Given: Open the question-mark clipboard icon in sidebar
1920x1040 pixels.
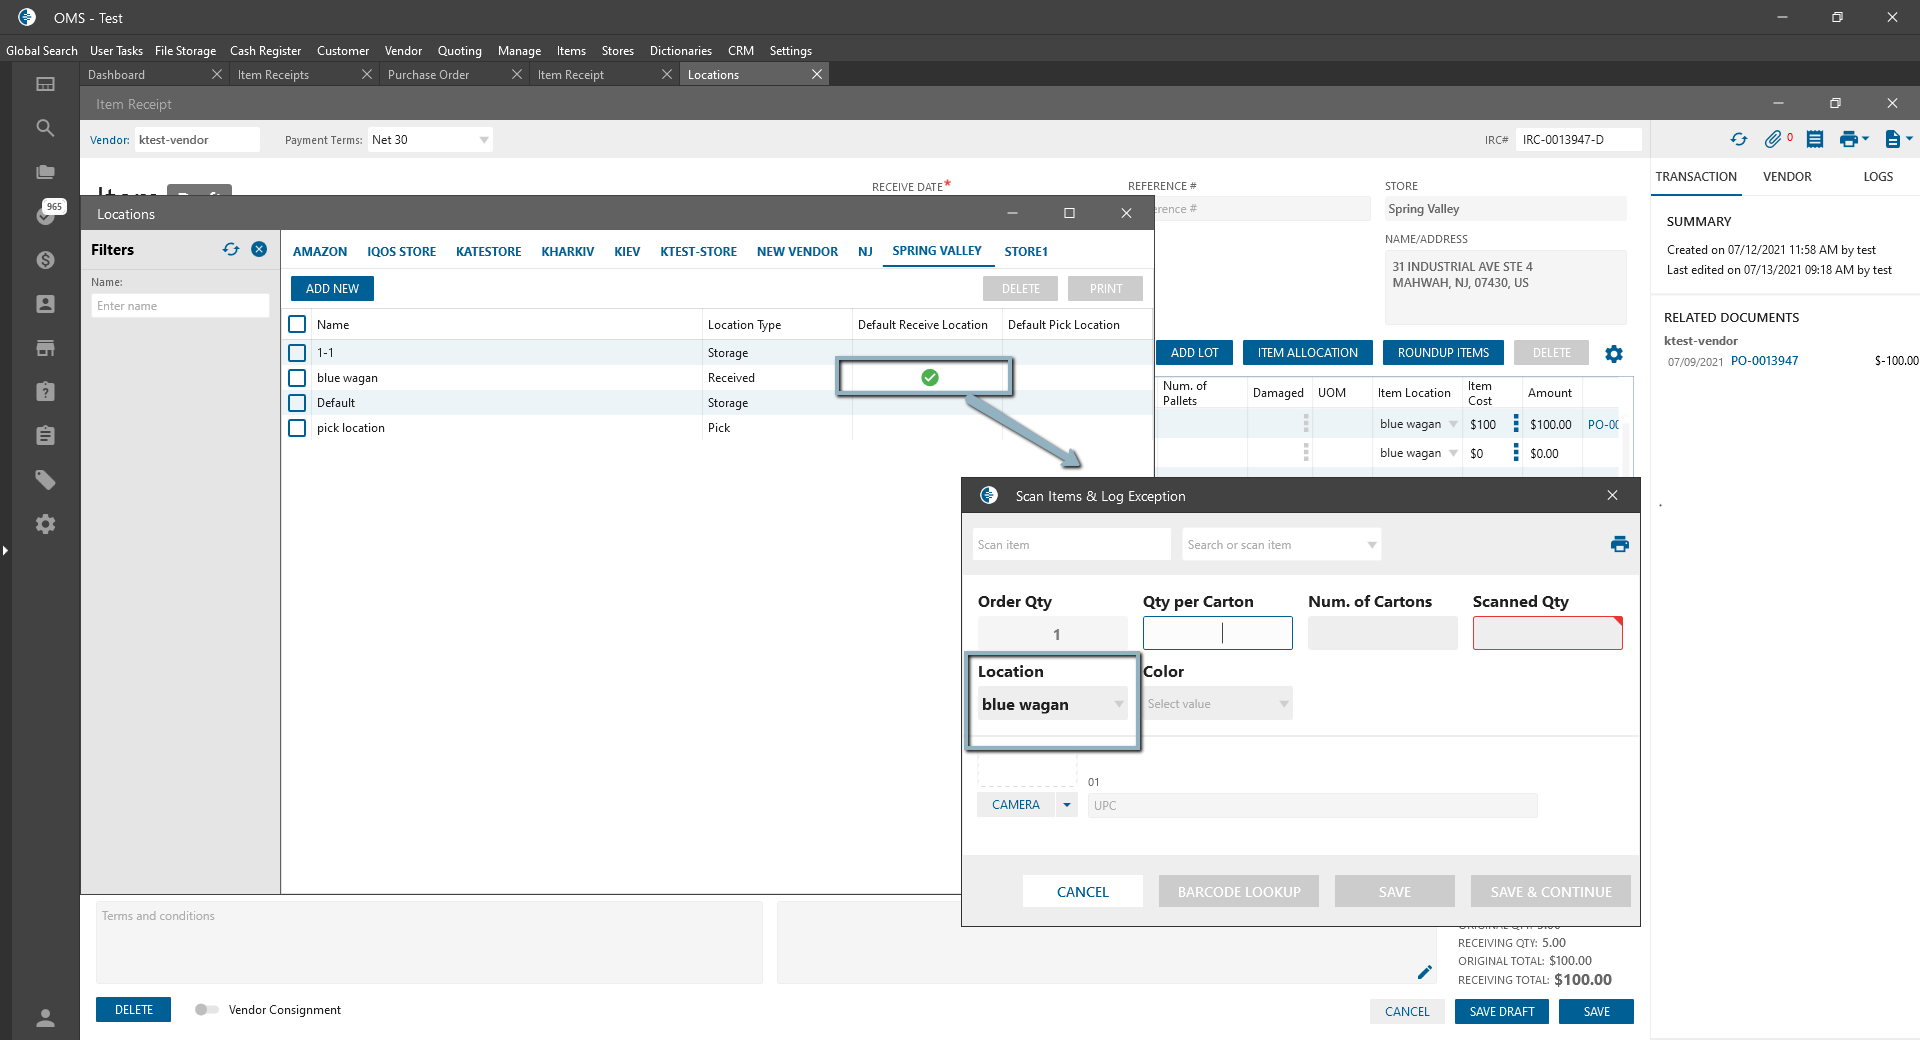Looking at the screenshot, I should 45,392.
